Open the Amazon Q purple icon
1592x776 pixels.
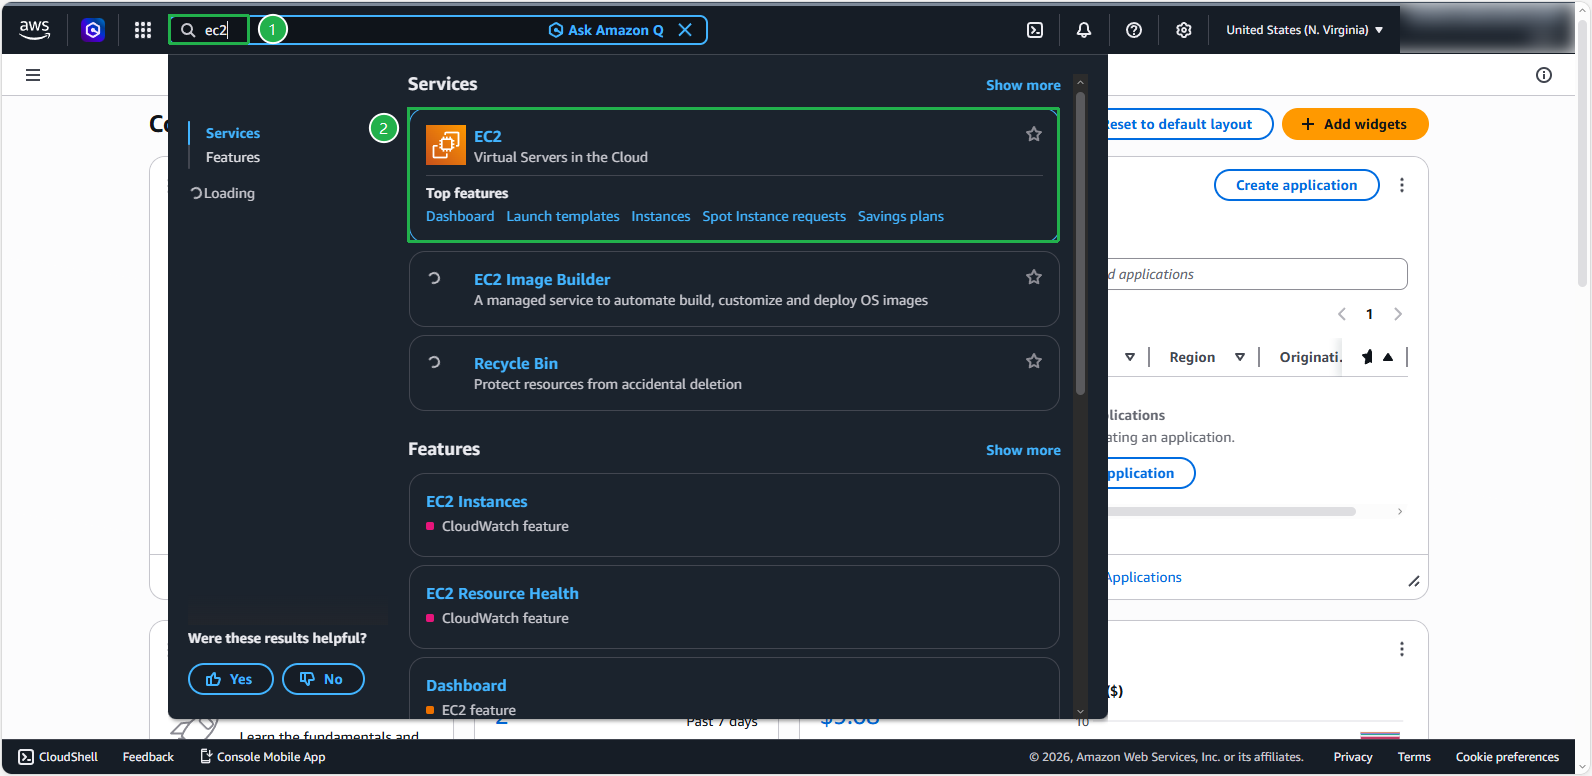click(x=93, y=30)
